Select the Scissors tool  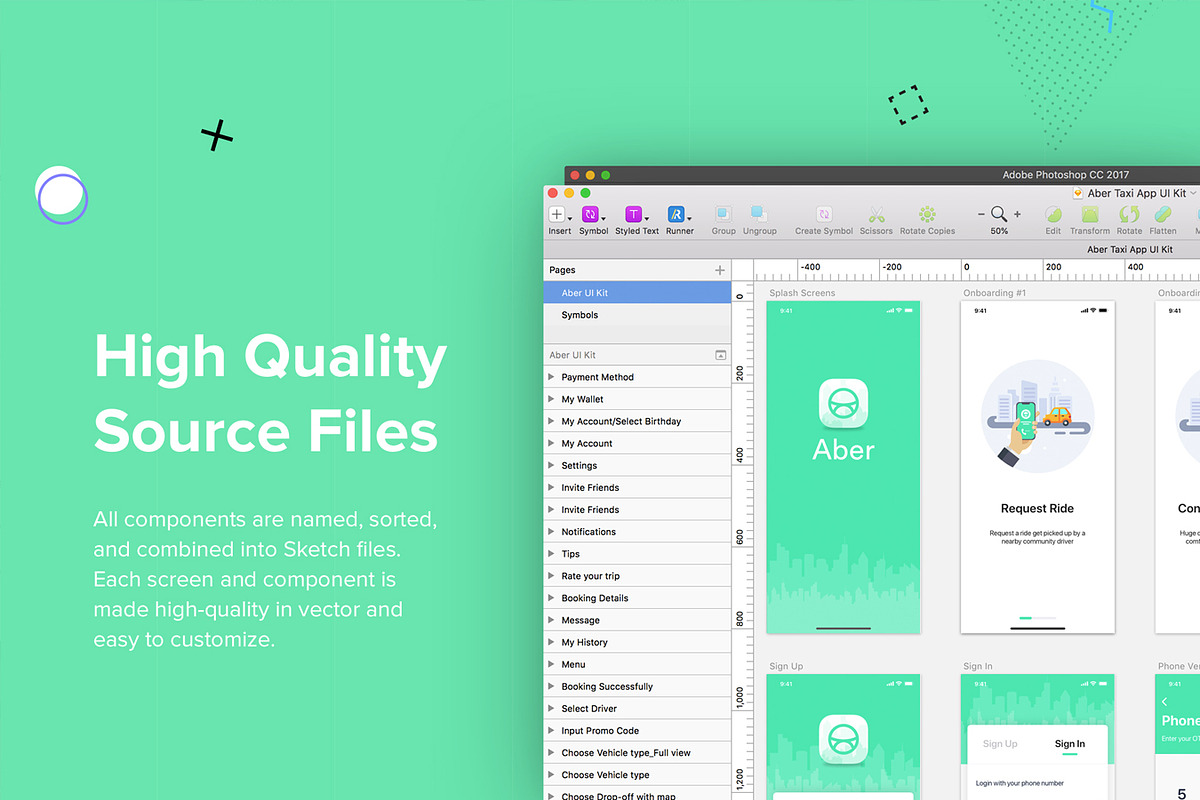[x=876, y=214]
